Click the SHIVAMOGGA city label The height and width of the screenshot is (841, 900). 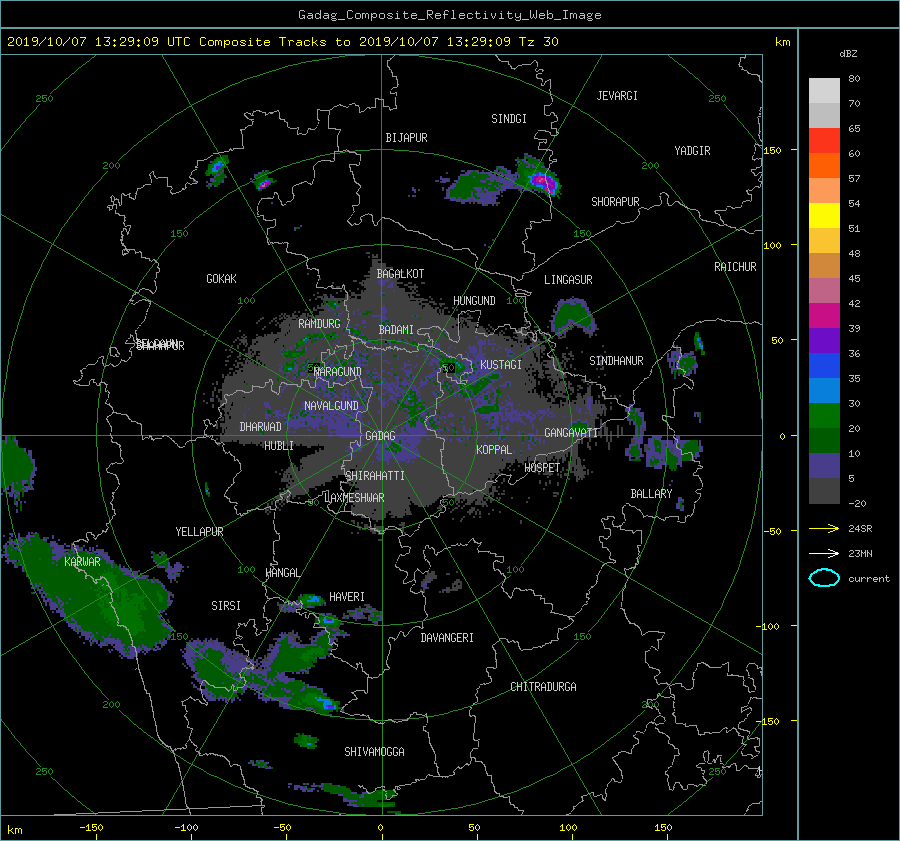pos(374,752)
